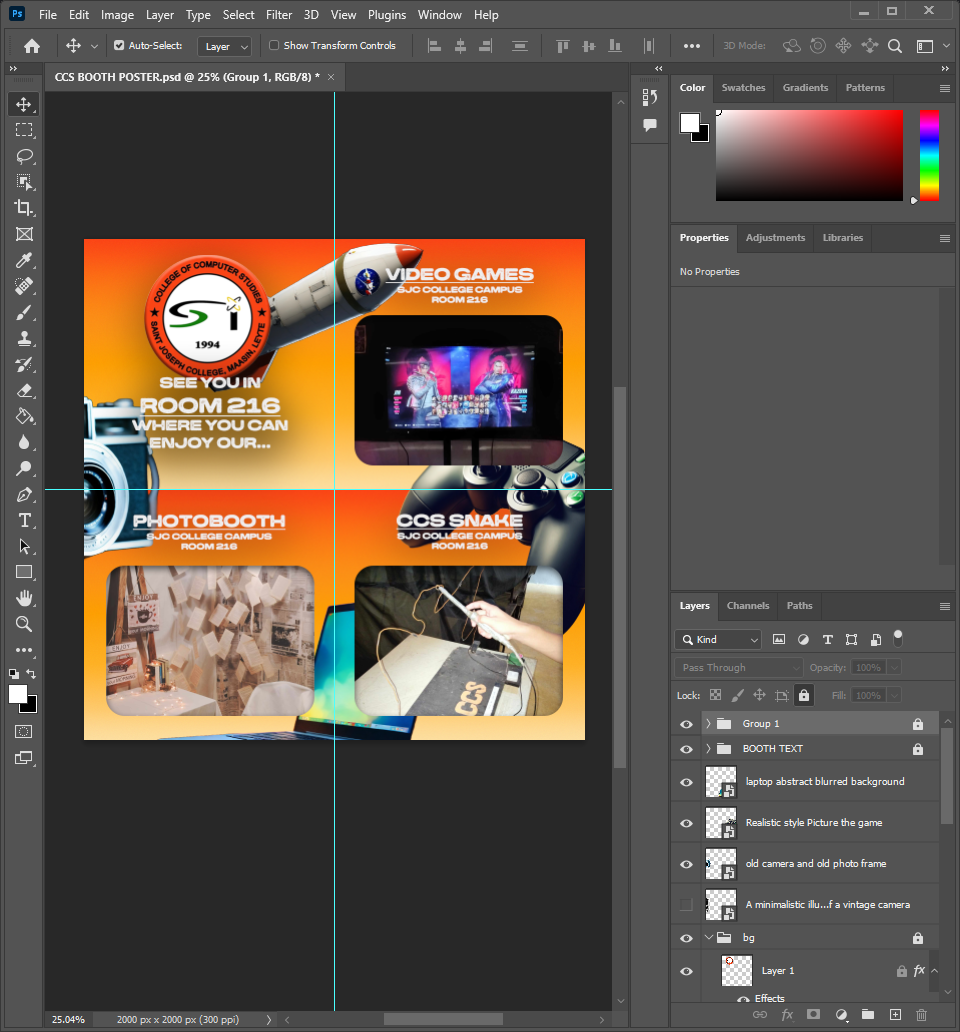
Task: Choose the Type tool
Action: tap(24, 519)
